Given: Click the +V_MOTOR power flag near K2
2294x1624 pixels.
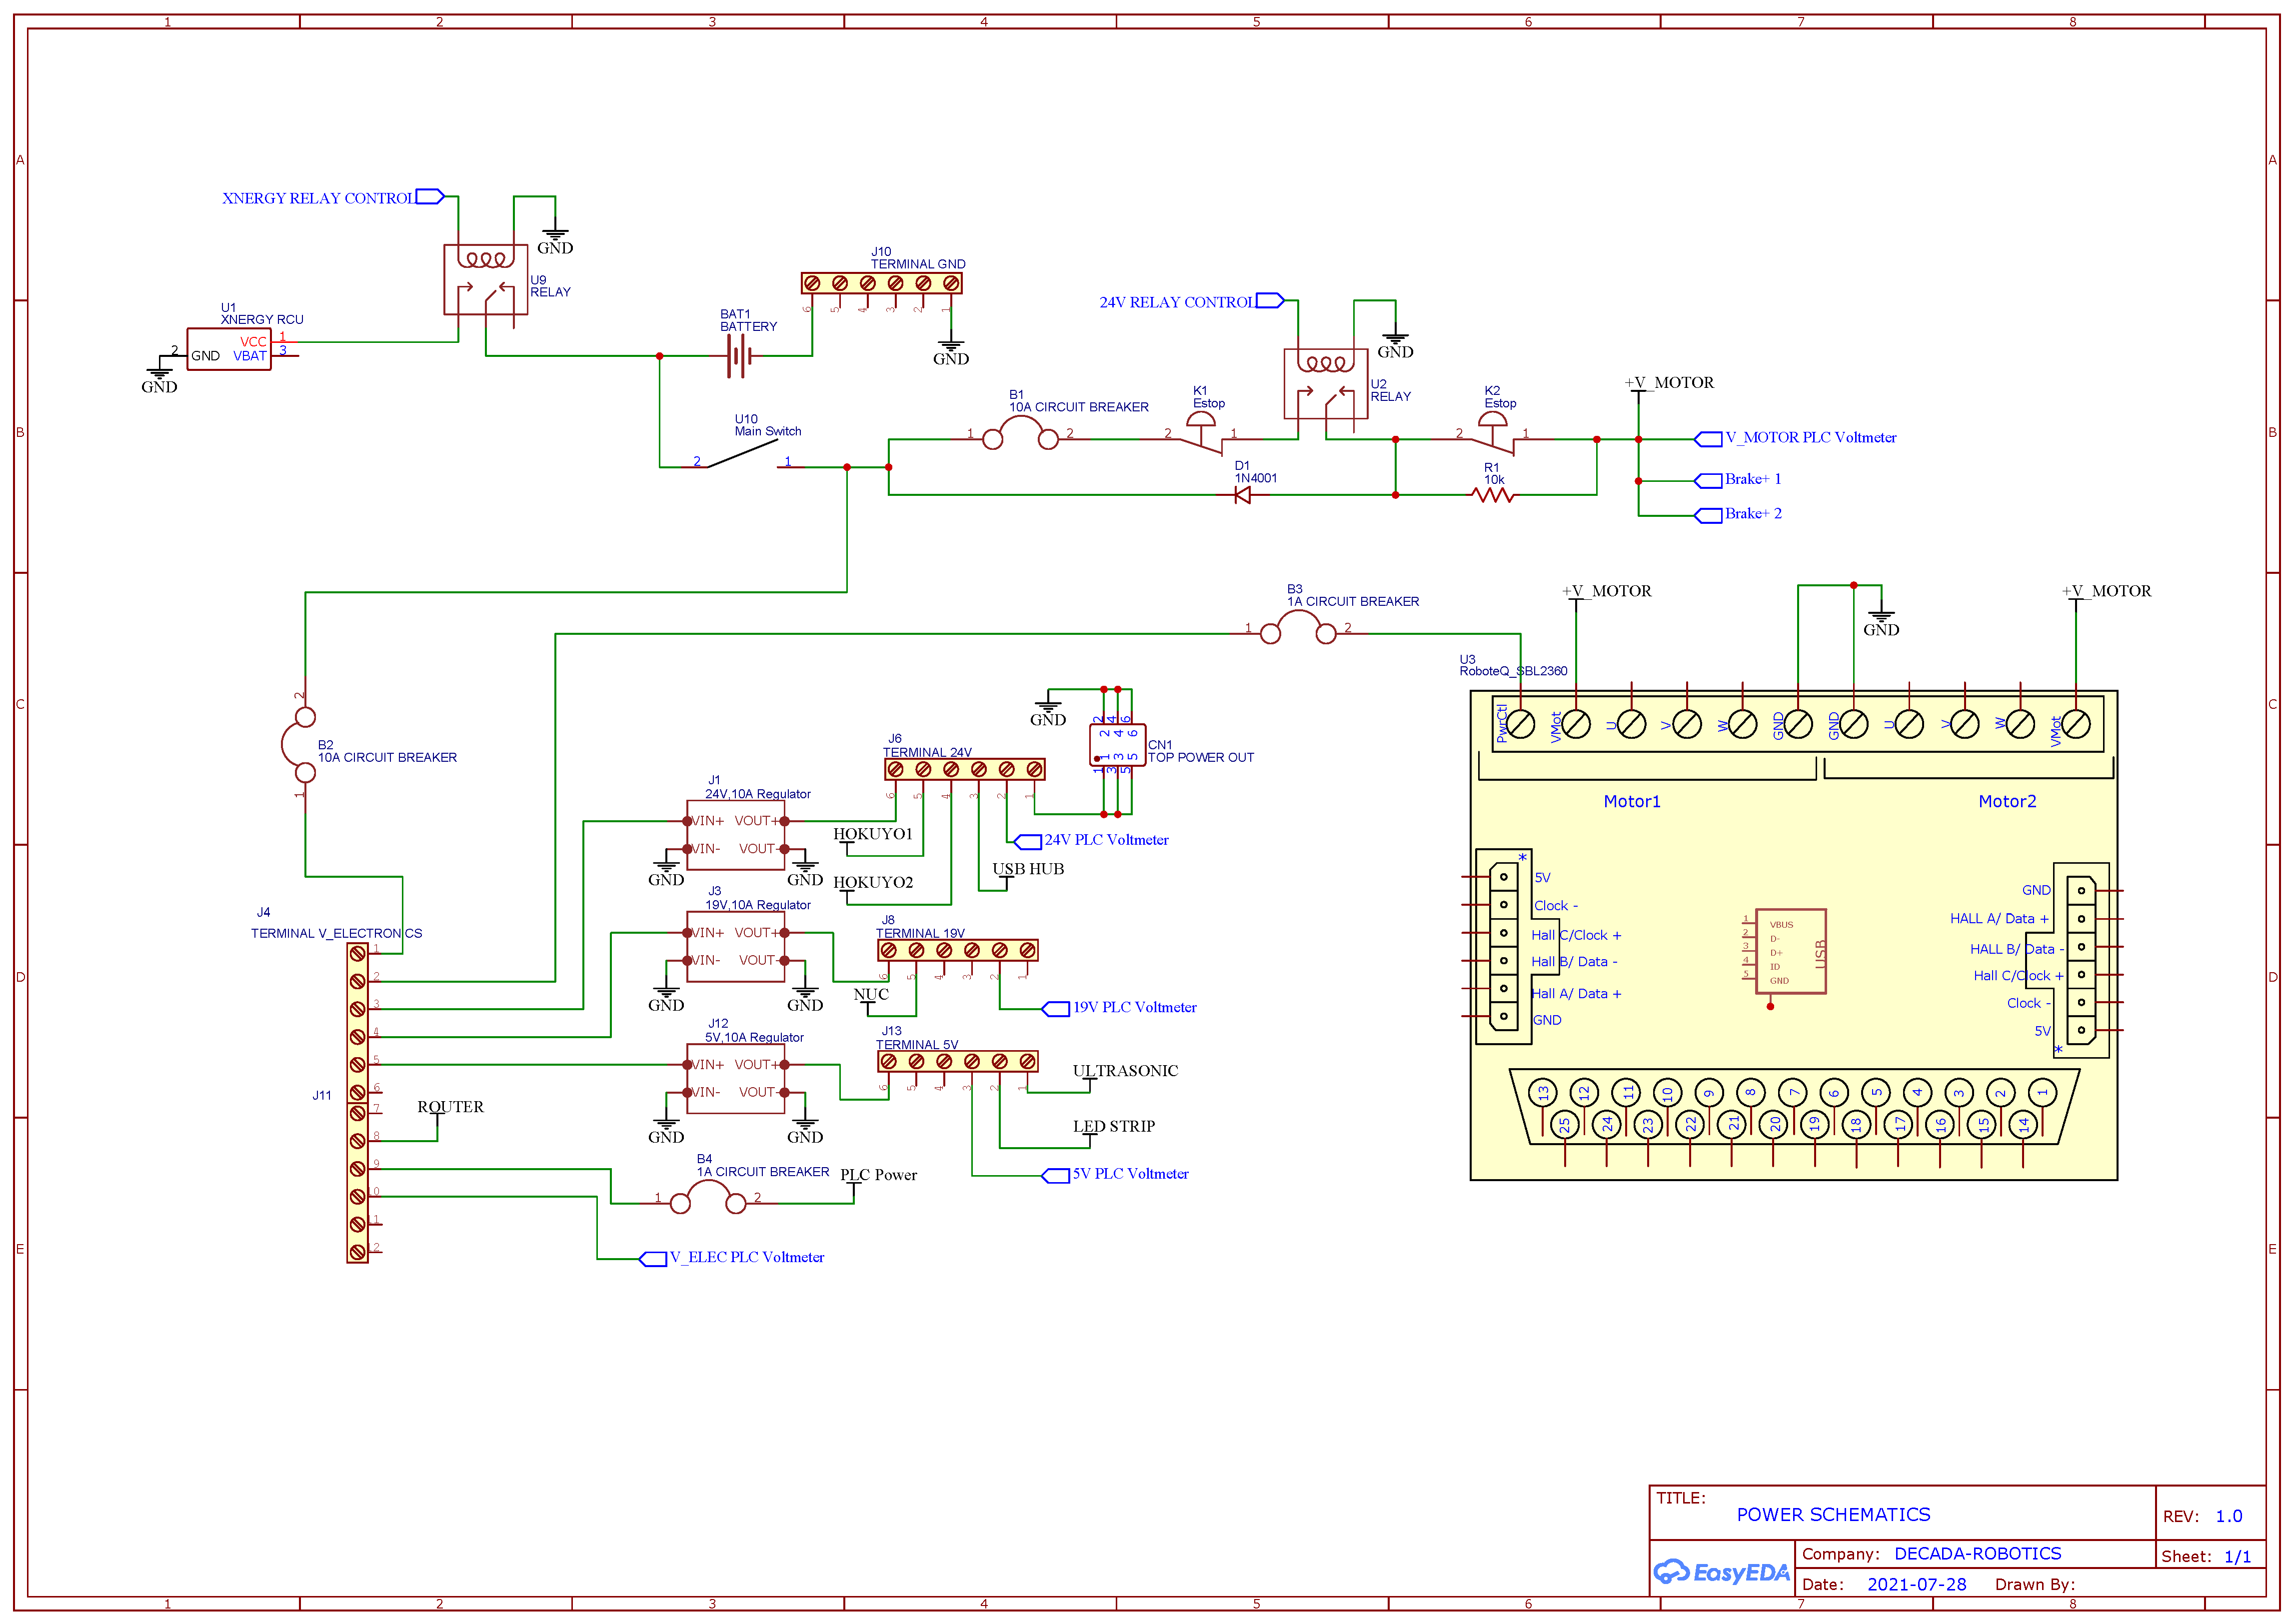Looking at the screenshot, I should pyautogui.click(x=1669, y=384).
